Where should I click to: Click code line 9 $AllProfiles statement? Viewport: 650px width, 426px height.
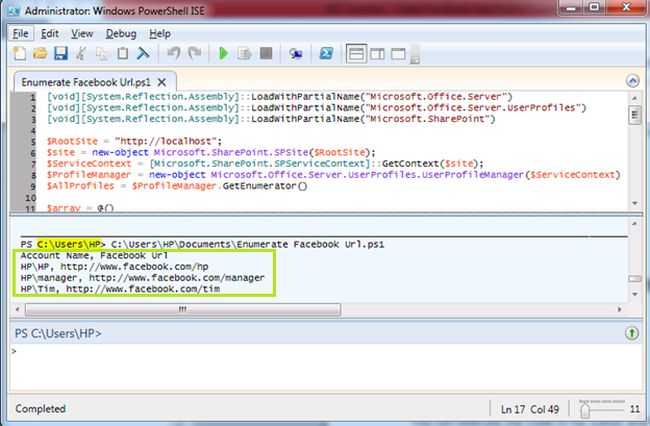[177, 186]
